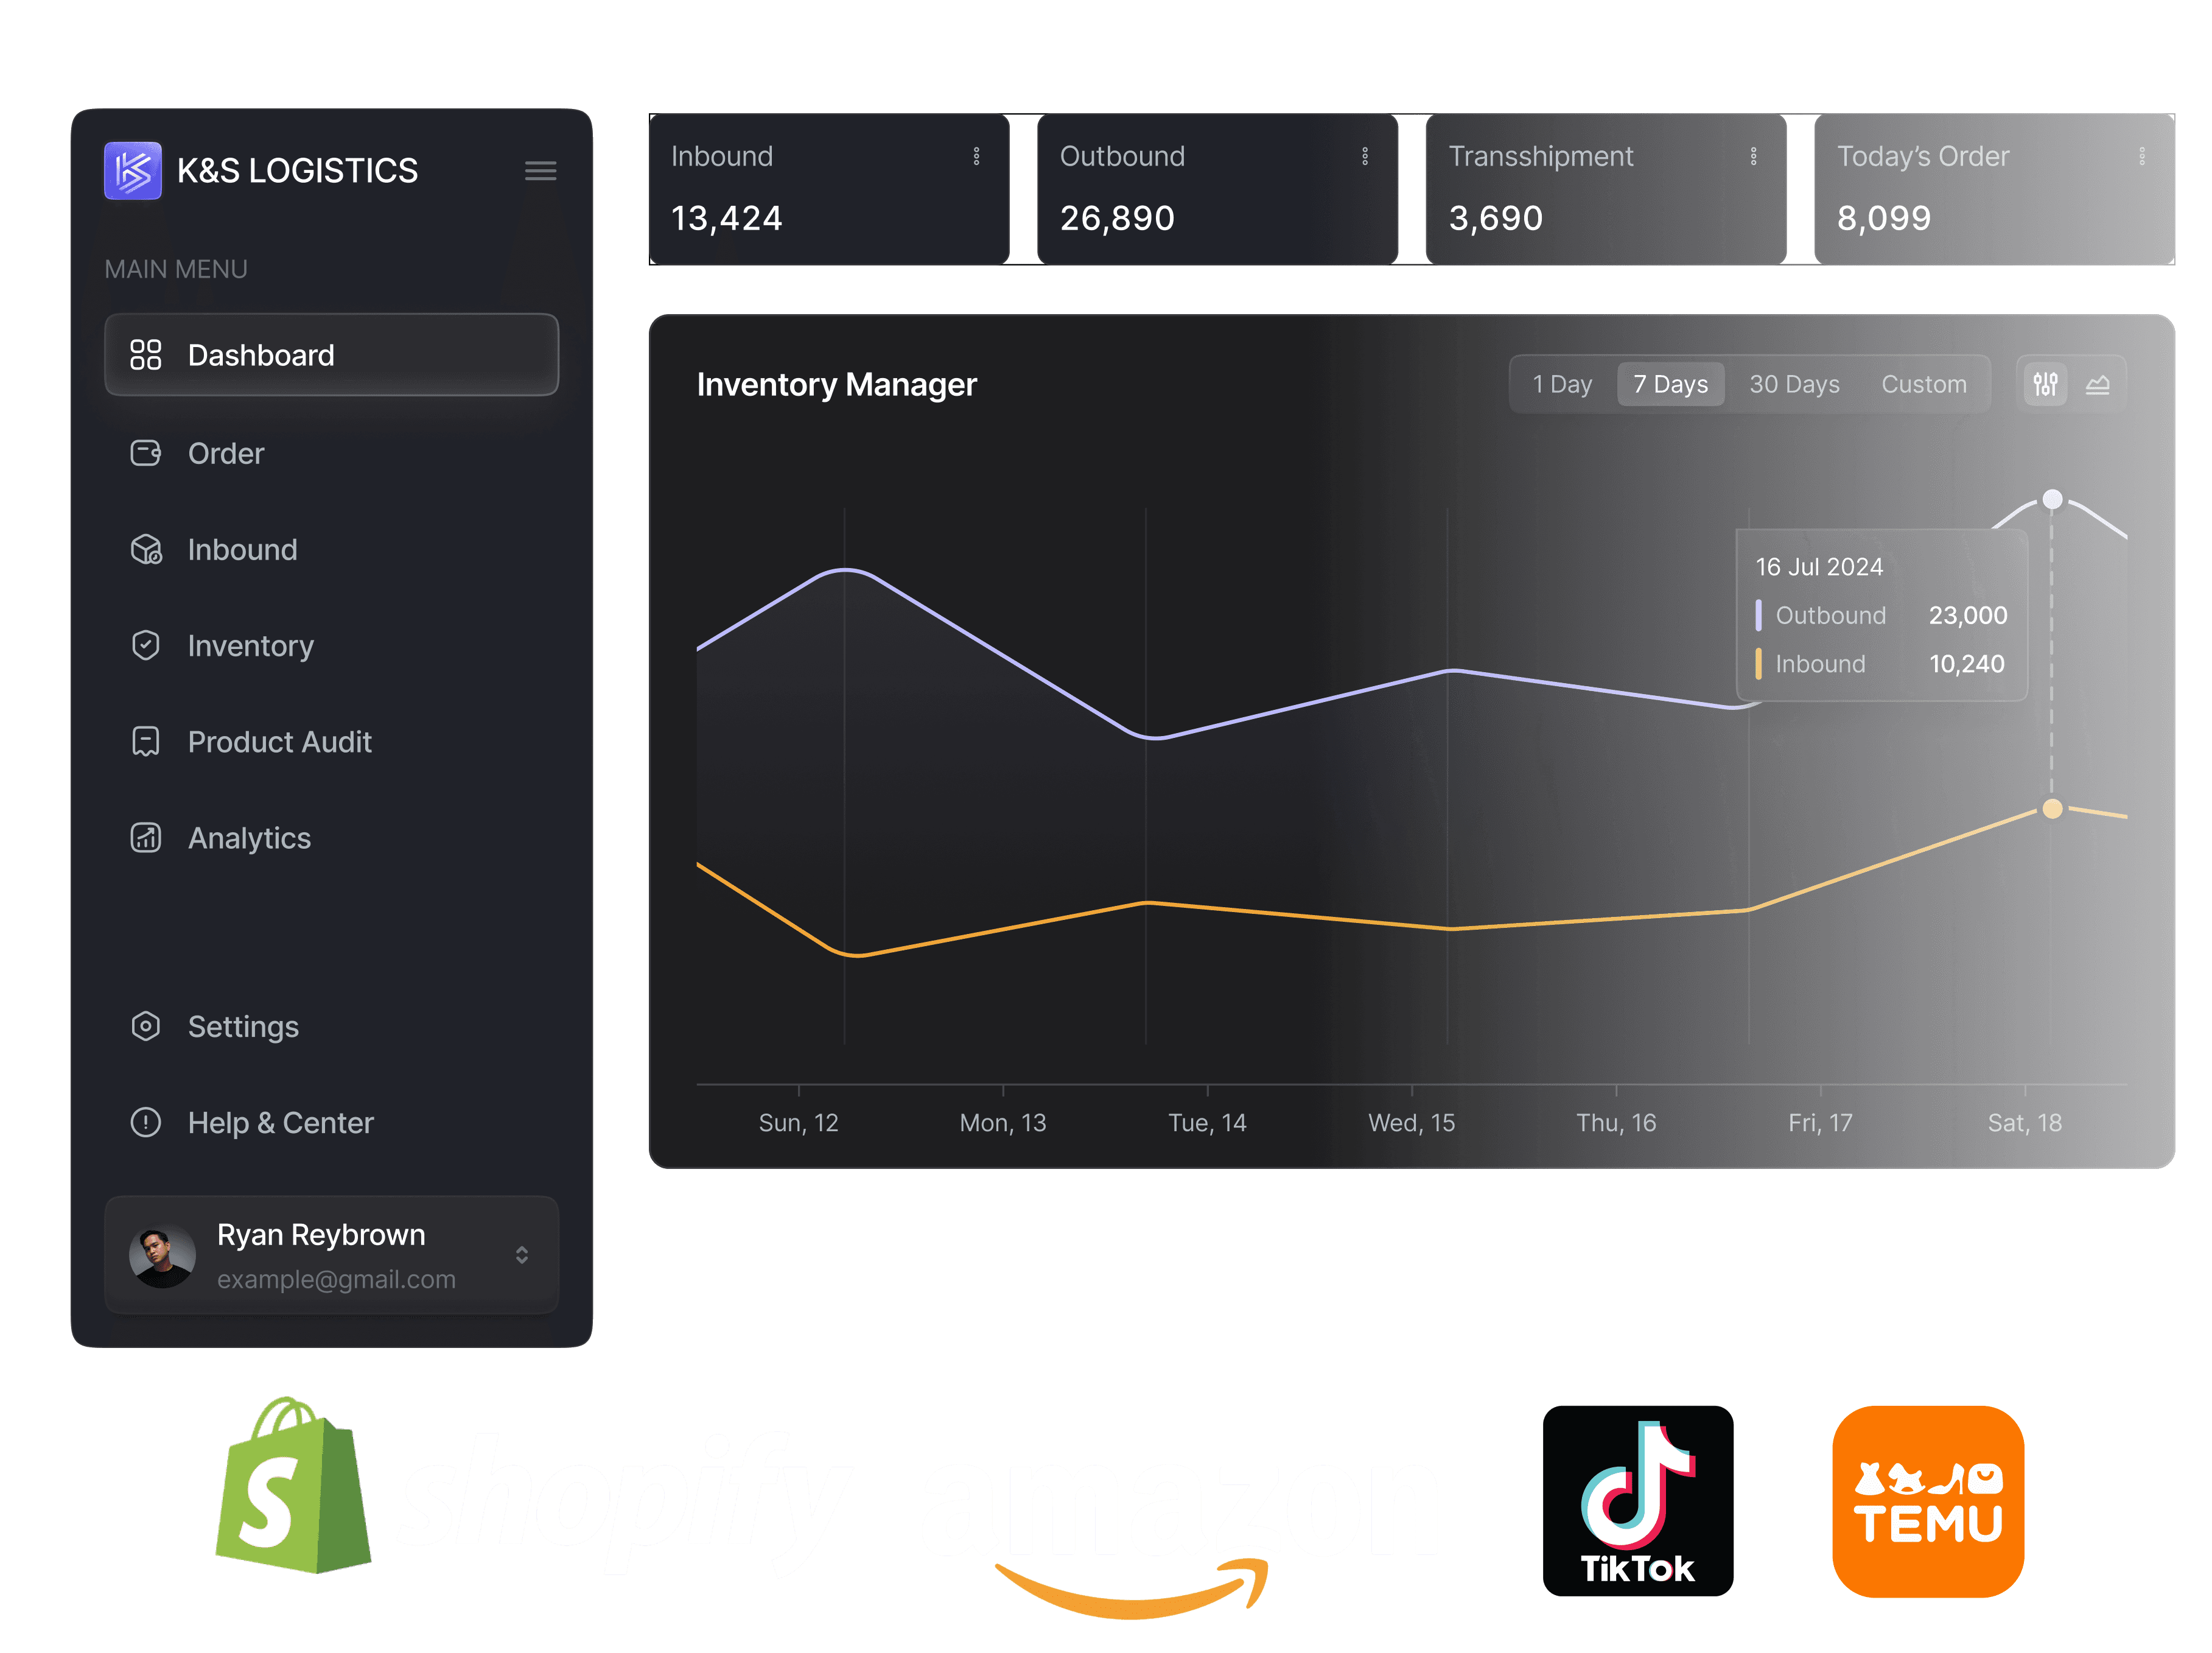Open Help & Center icon

coord(147,1120)
